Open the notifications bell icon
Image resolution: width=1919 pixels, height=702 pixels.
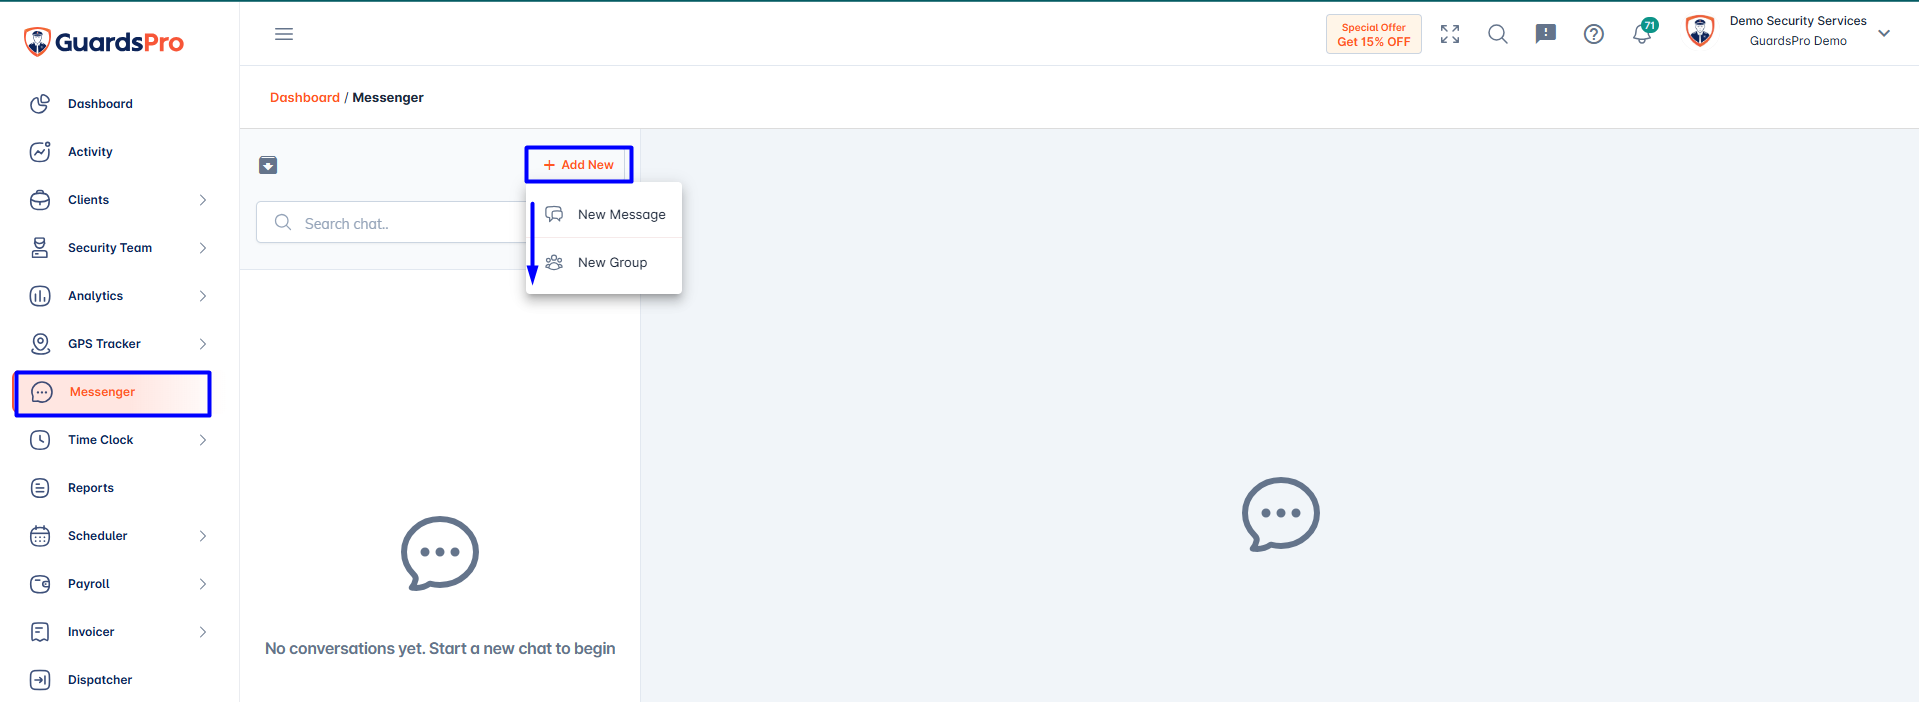point(1641,34)
